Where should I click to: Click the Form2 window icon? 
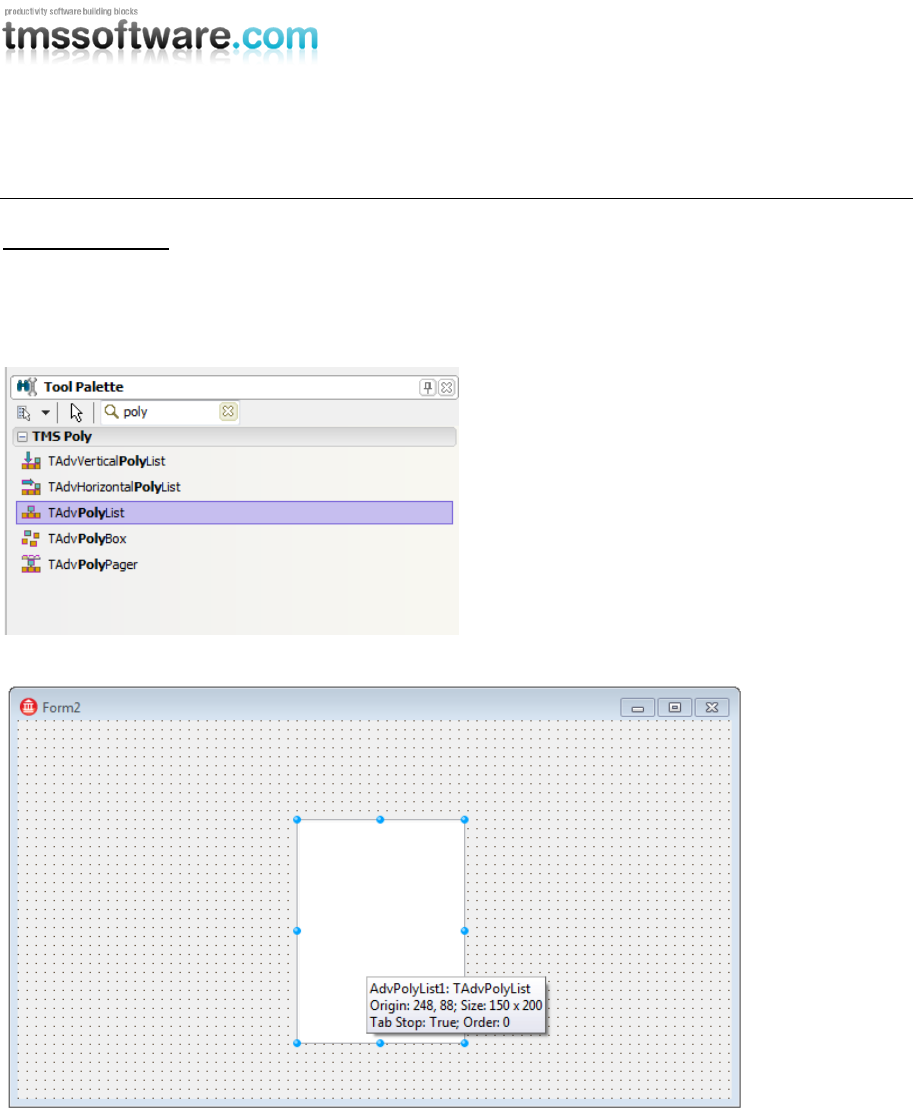point(29,707)
